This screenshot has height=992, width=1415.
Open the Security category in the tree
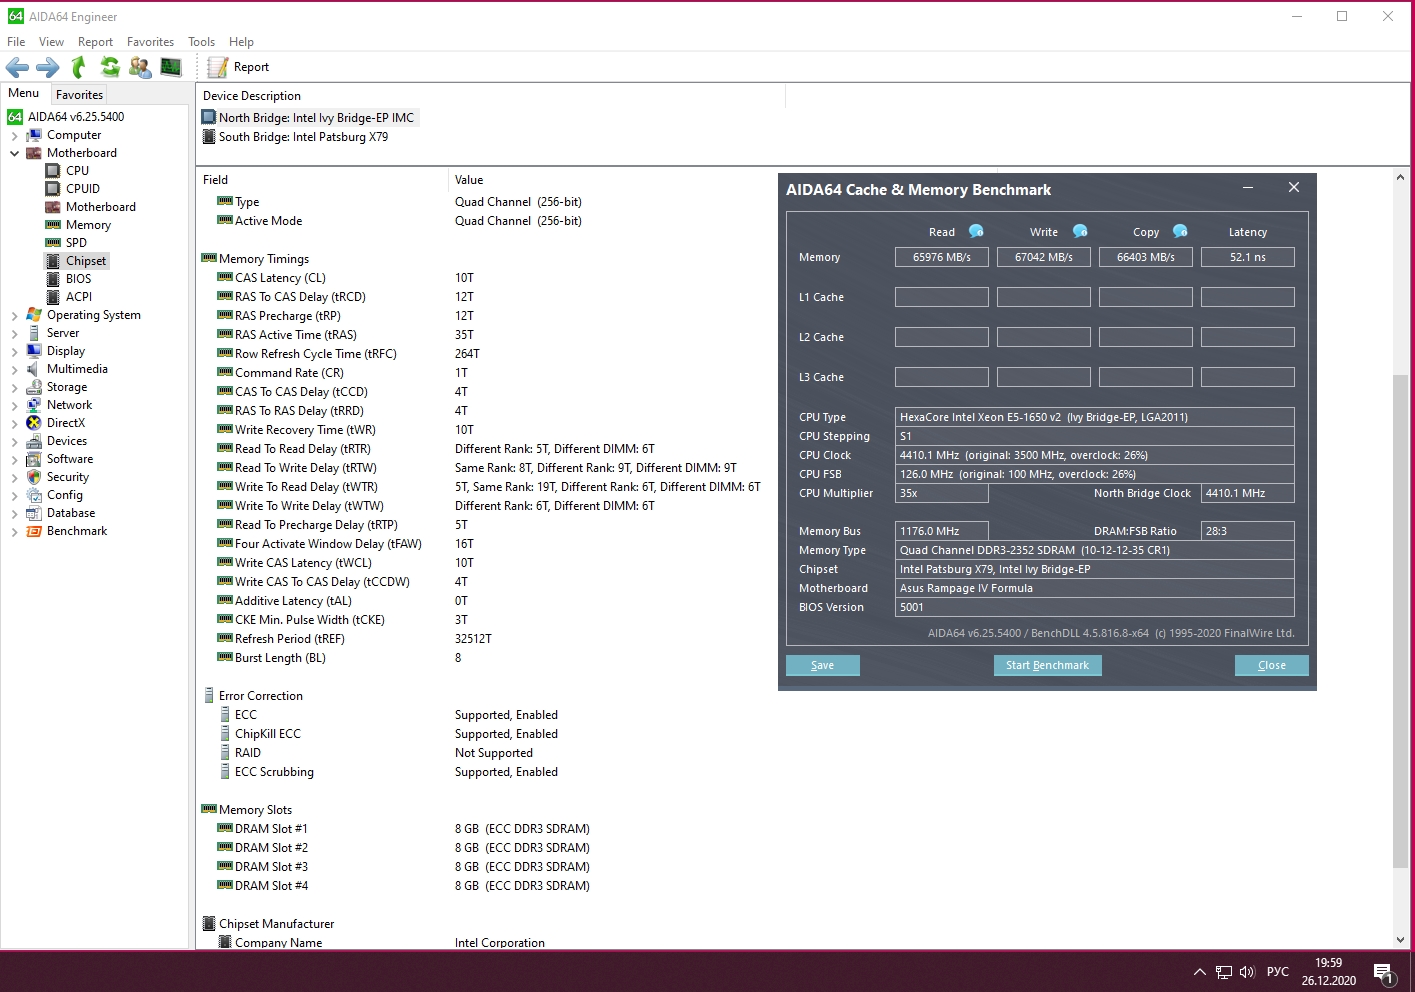[68, 477]
